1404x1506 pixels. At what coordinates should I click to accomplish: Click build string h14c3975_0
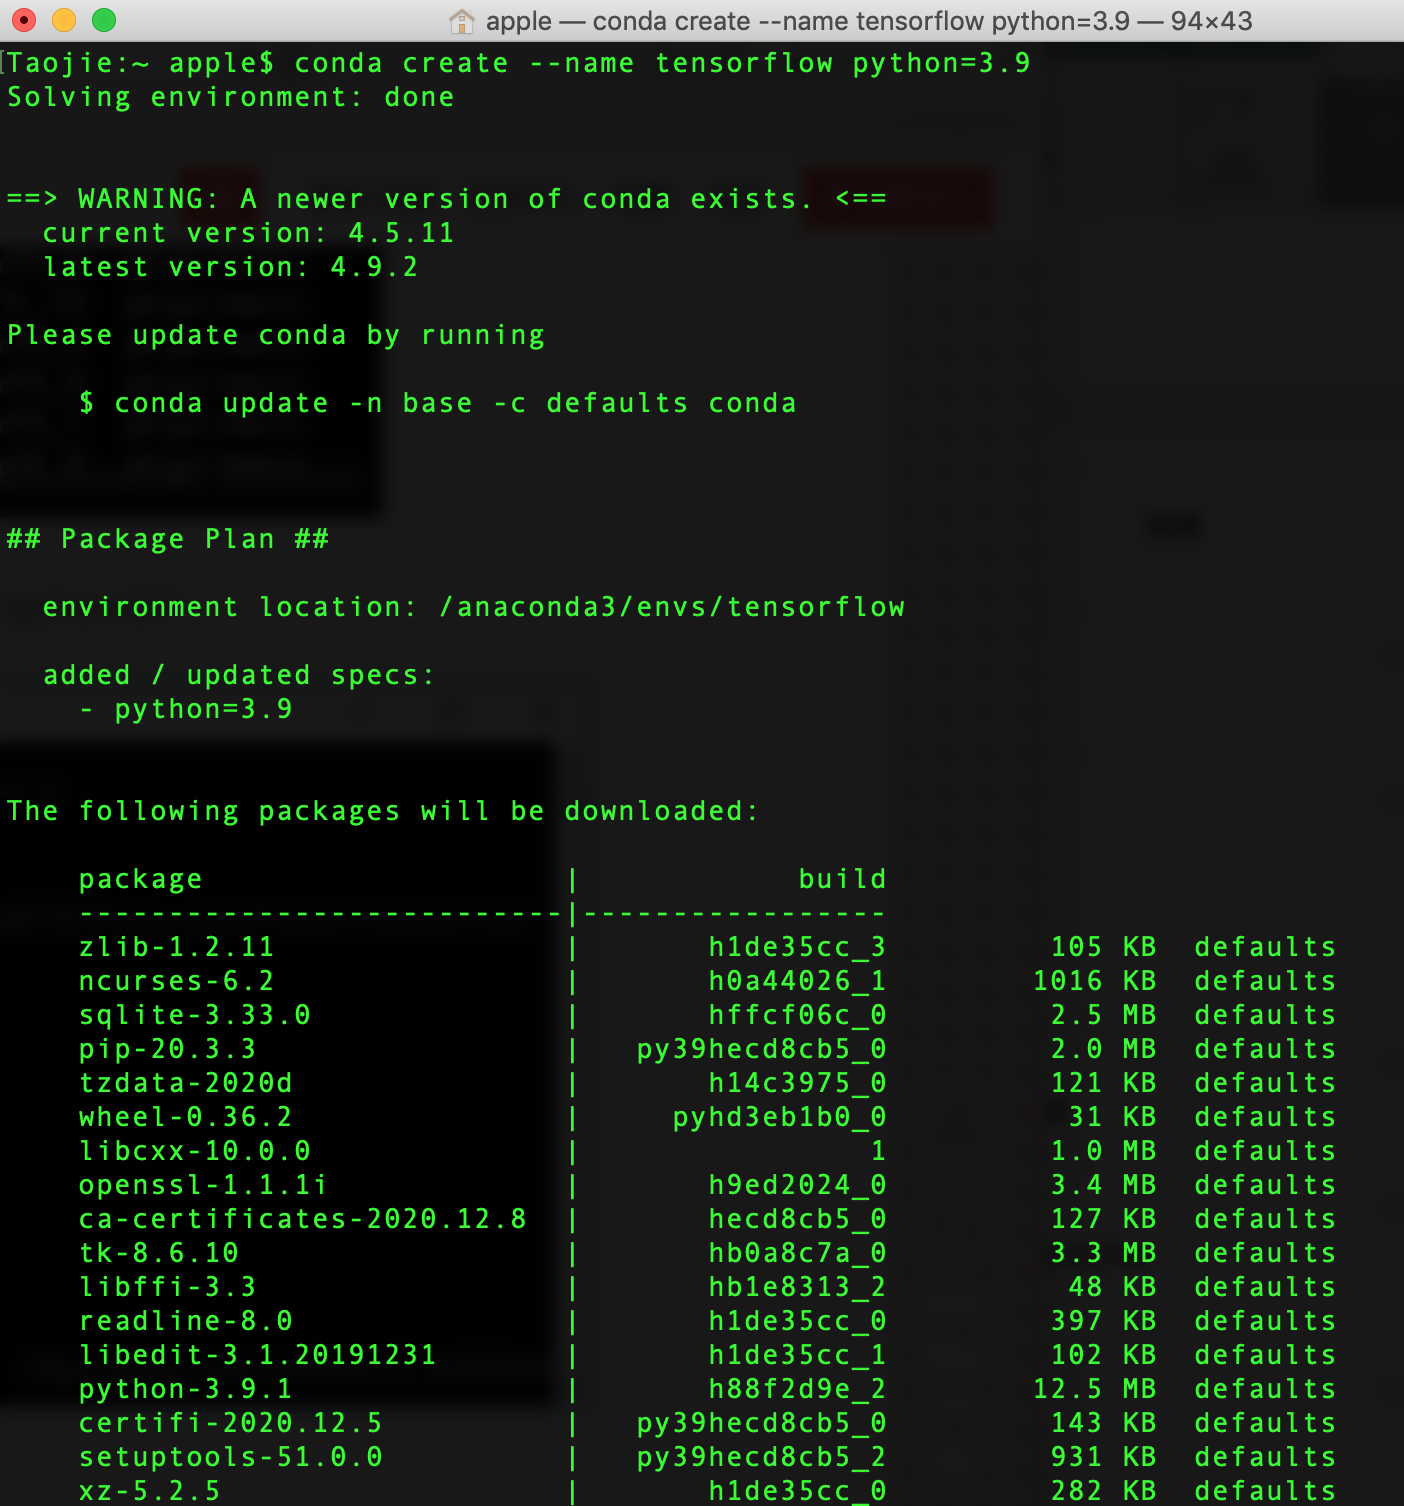(x=798, y=1083)
